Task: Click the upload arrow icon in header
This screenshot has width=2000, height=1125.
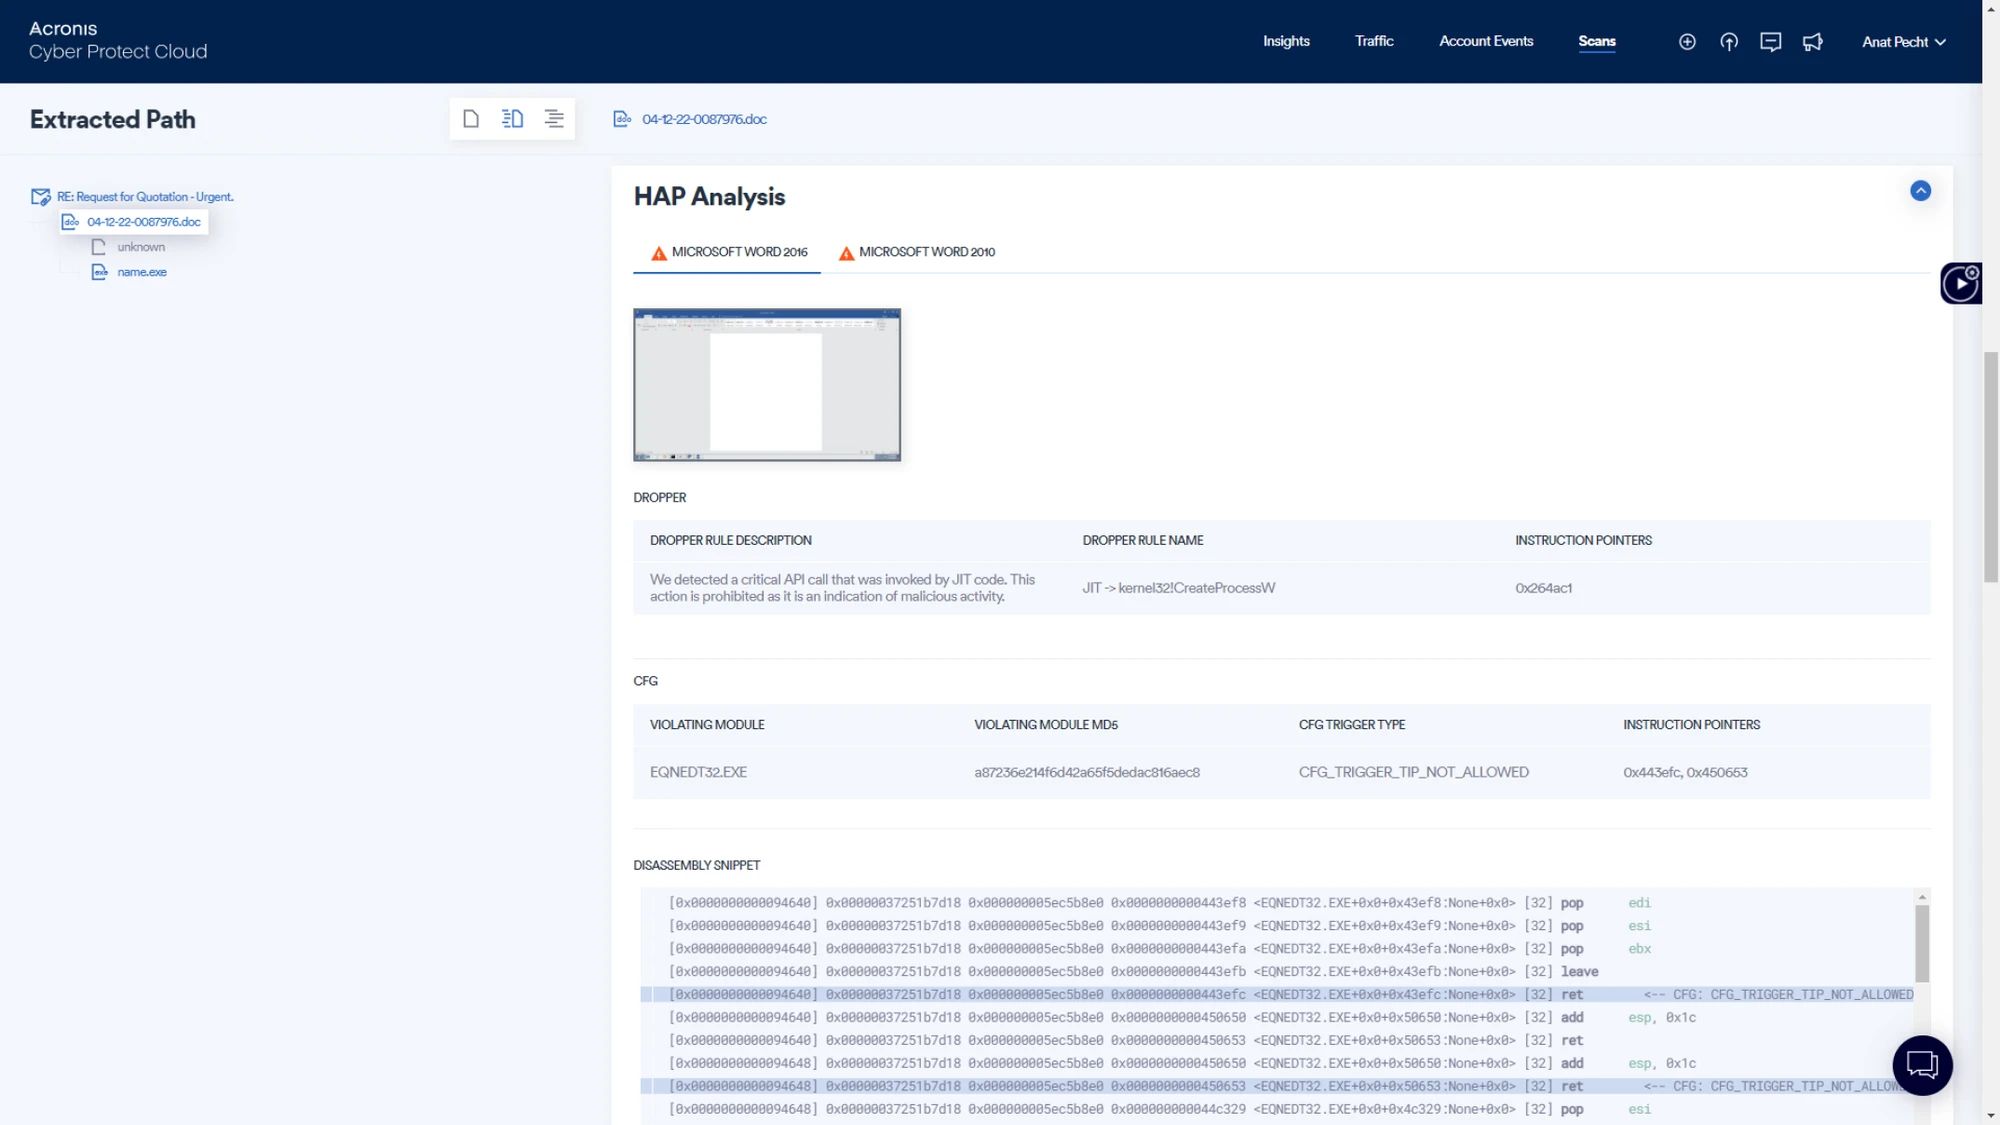Action: pos(1729,42)
